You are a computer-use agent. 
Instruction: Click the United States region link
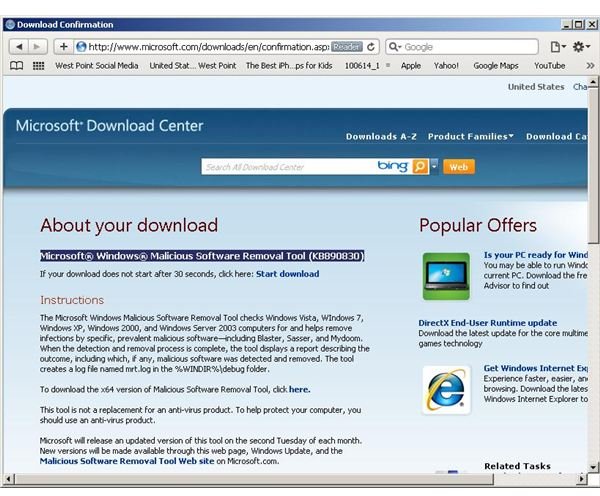[x=536, y=87]
